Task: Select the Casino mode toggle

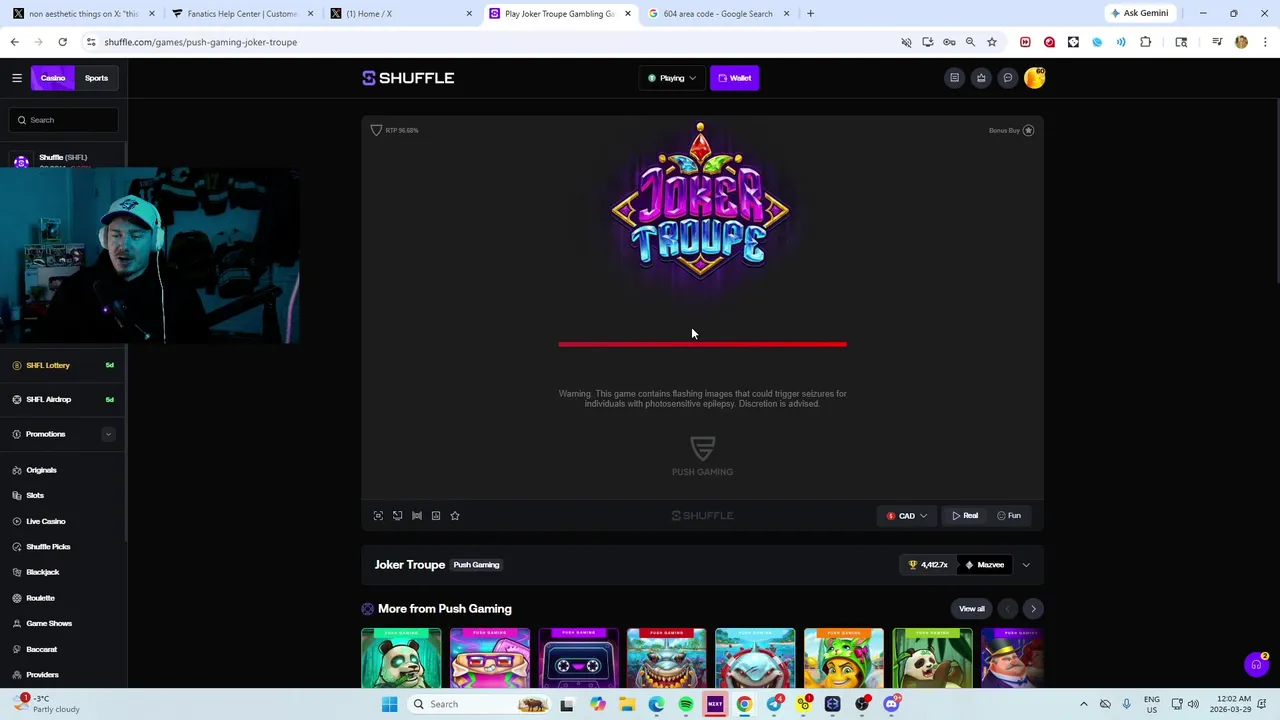Action: coord(53,78)
